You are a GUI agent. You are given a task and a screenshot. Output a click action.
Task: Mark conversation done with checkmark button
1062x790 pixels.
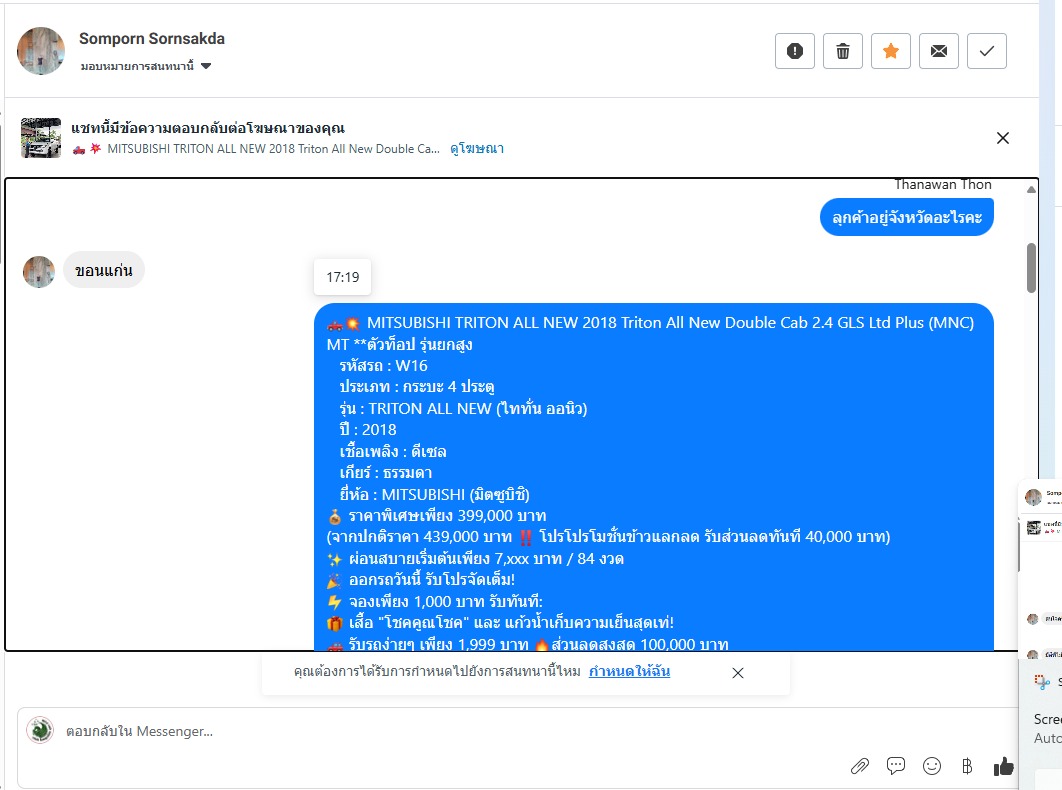click(987, 51)
